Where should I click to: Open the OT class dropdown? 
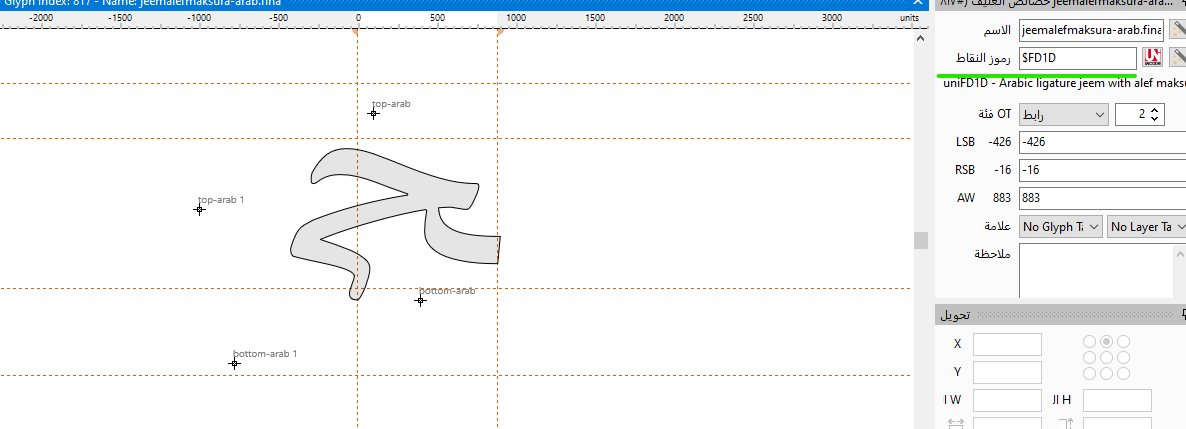tap(1064, 115)
